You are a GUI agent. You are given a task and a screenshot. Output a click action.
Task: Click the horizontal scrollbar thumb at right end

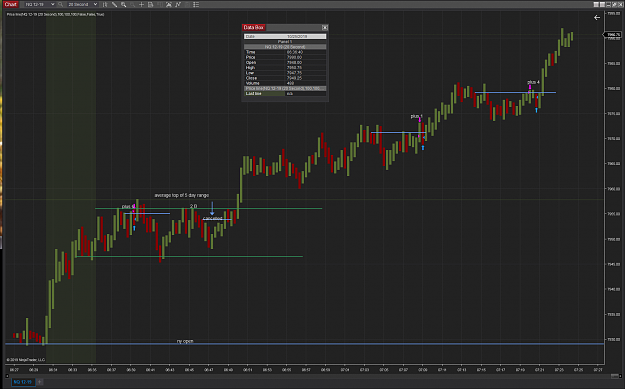614,375
